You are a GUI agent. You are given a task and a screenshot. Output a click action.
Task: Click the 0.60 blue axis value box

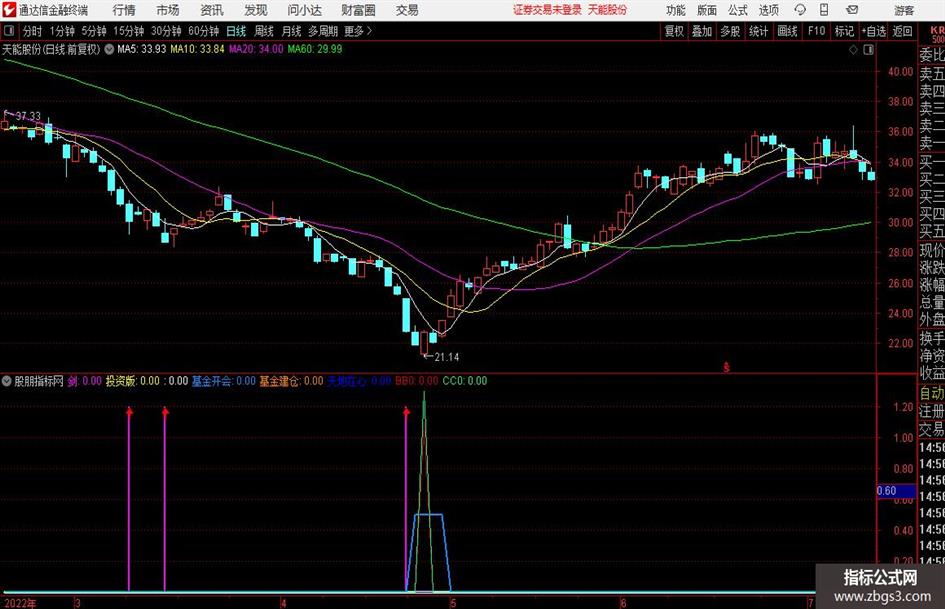895,491
